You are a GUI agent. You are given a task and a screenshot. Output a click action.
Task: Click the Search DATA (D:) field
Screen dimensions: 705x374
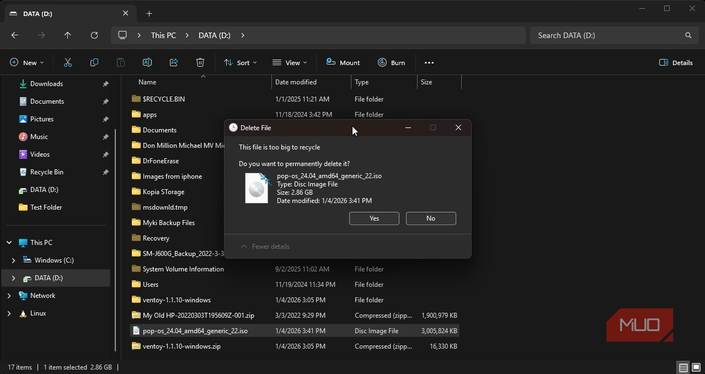(x=613, y=35)
